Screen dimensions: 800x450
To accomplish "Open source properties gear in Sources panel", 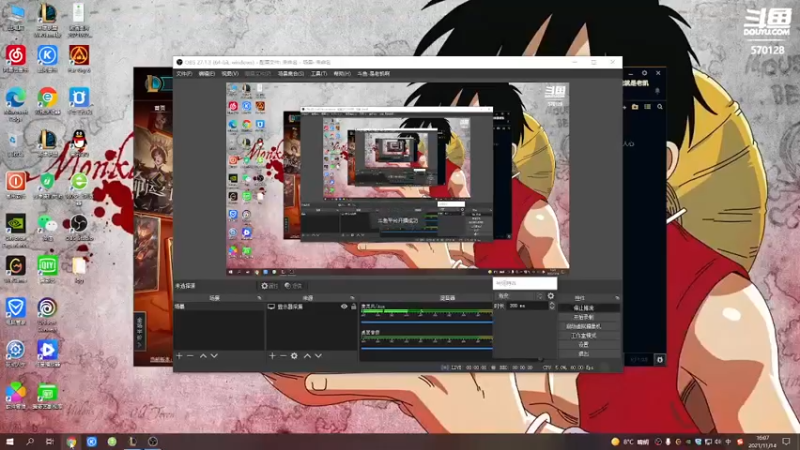I will tap(294, 356).
